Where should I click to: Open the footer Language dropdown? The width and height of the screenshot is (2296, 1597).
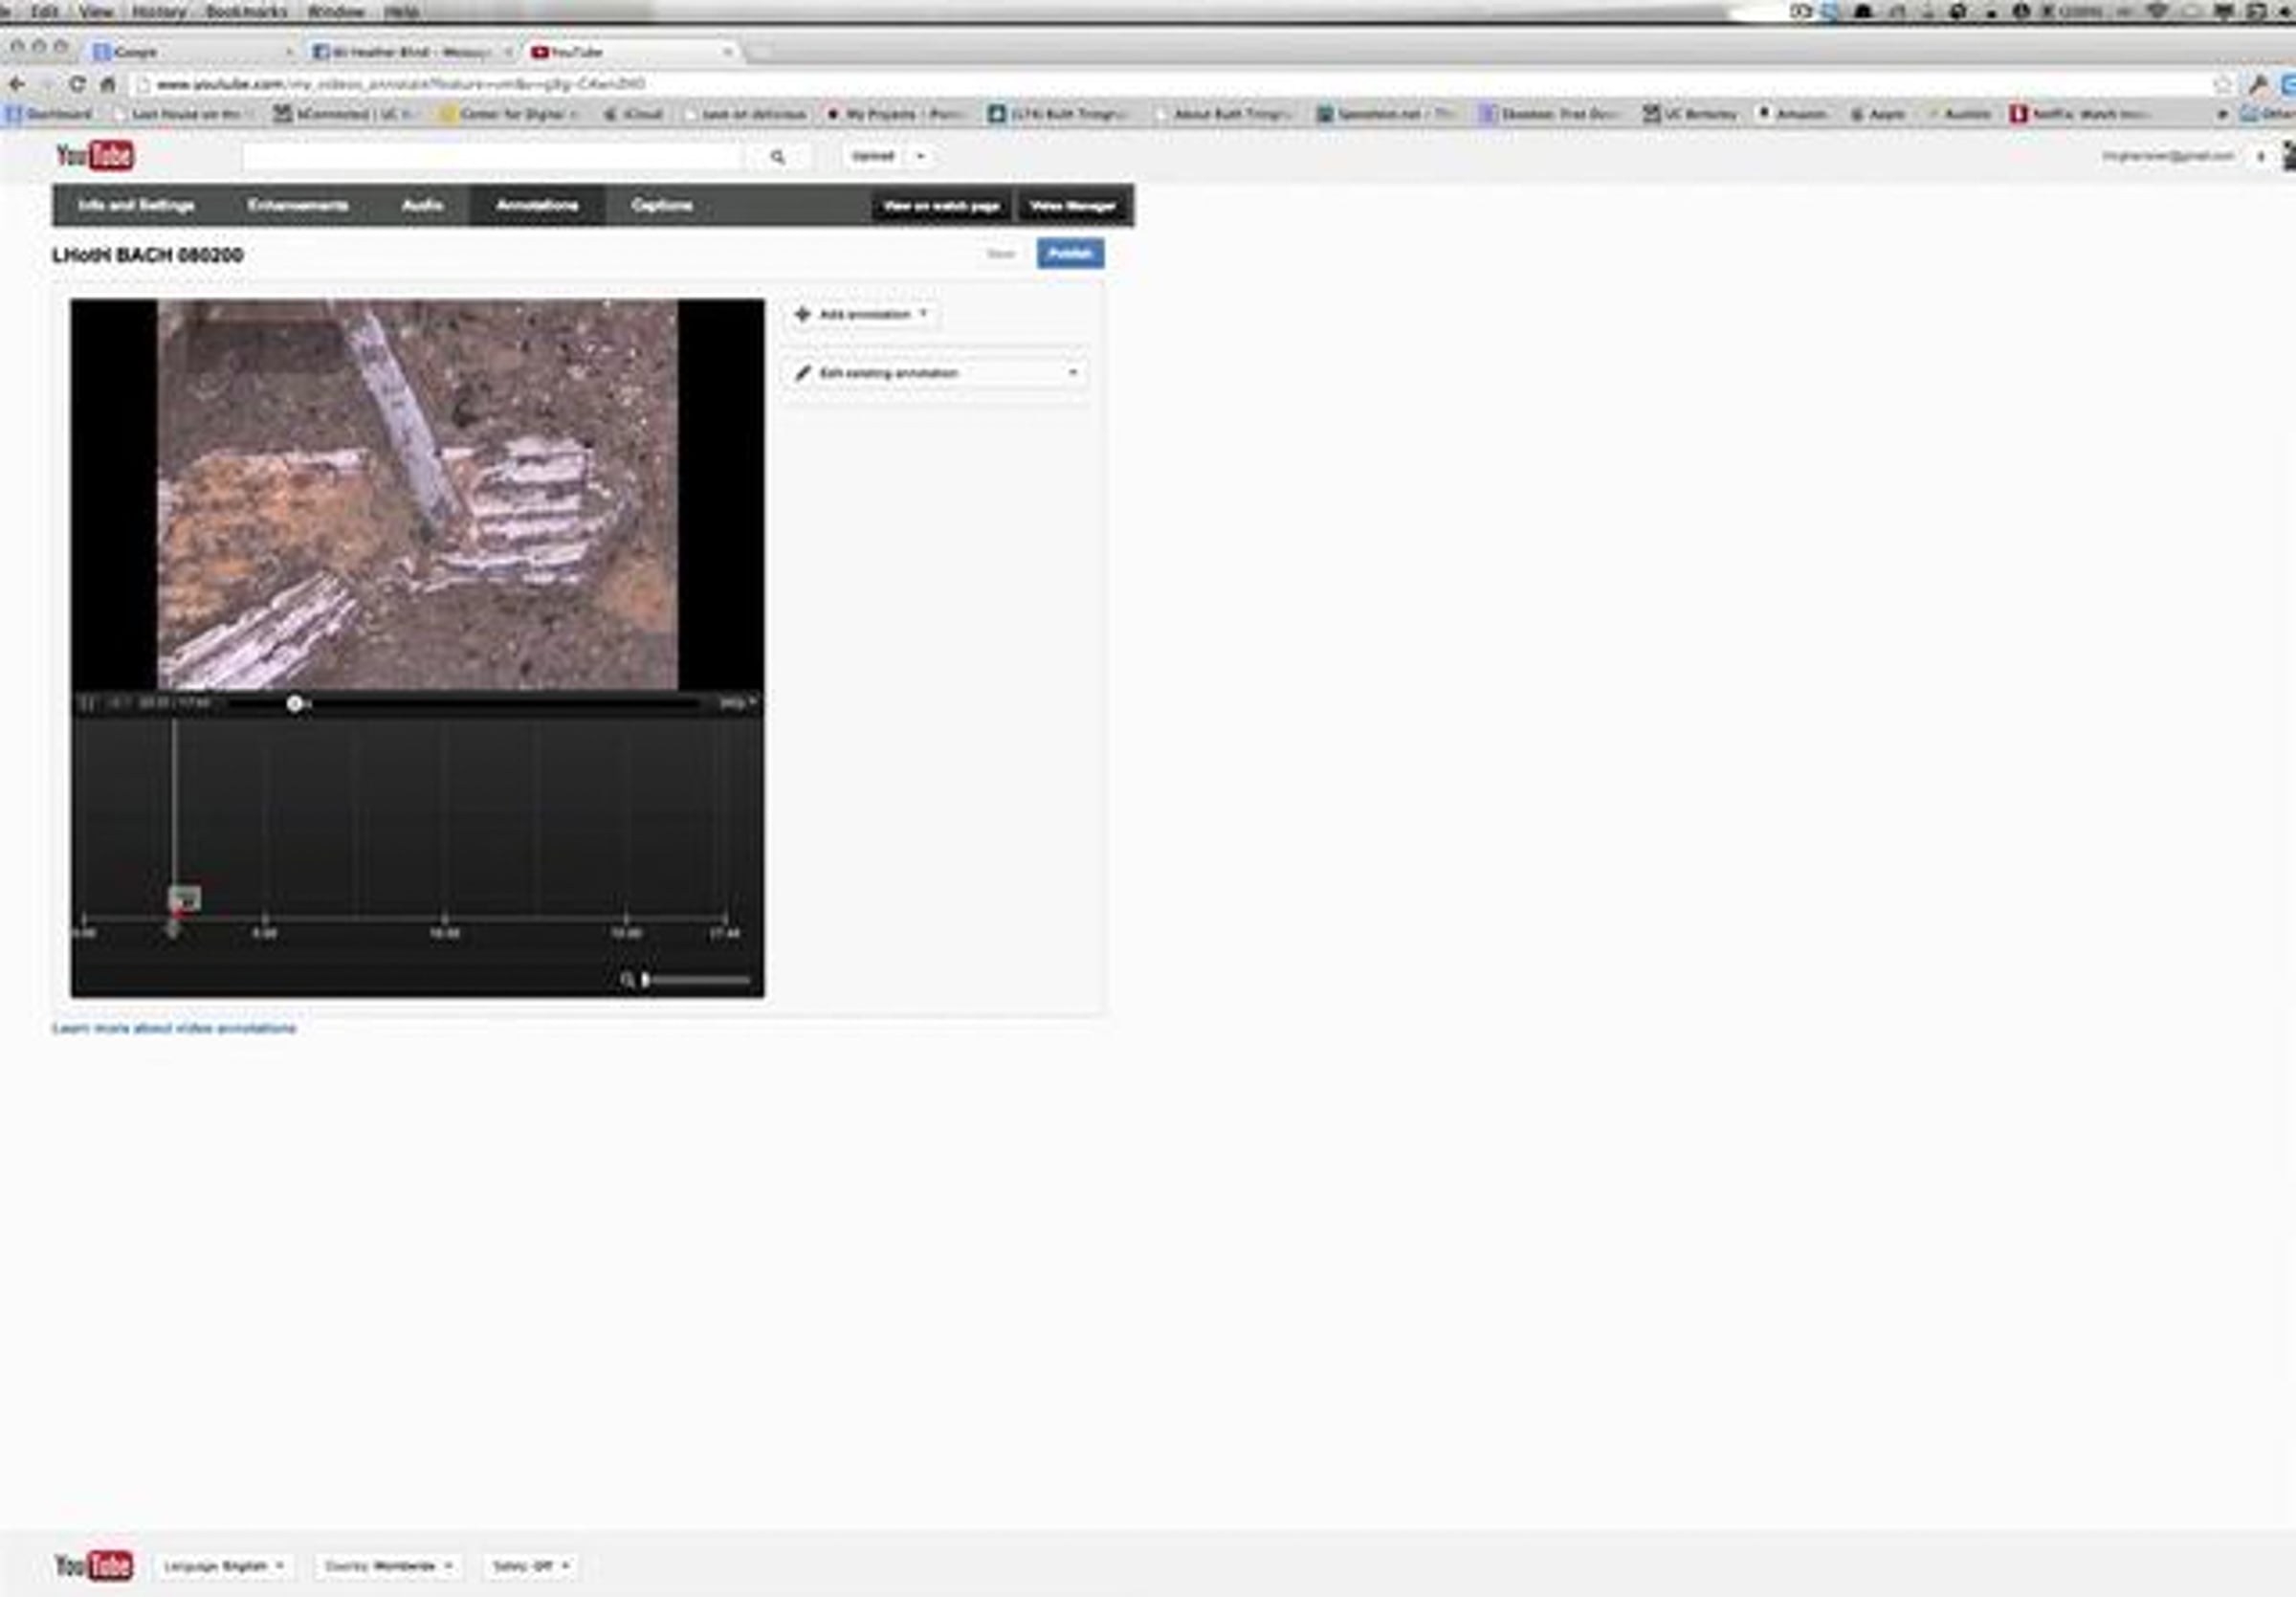click(224, 1566)
